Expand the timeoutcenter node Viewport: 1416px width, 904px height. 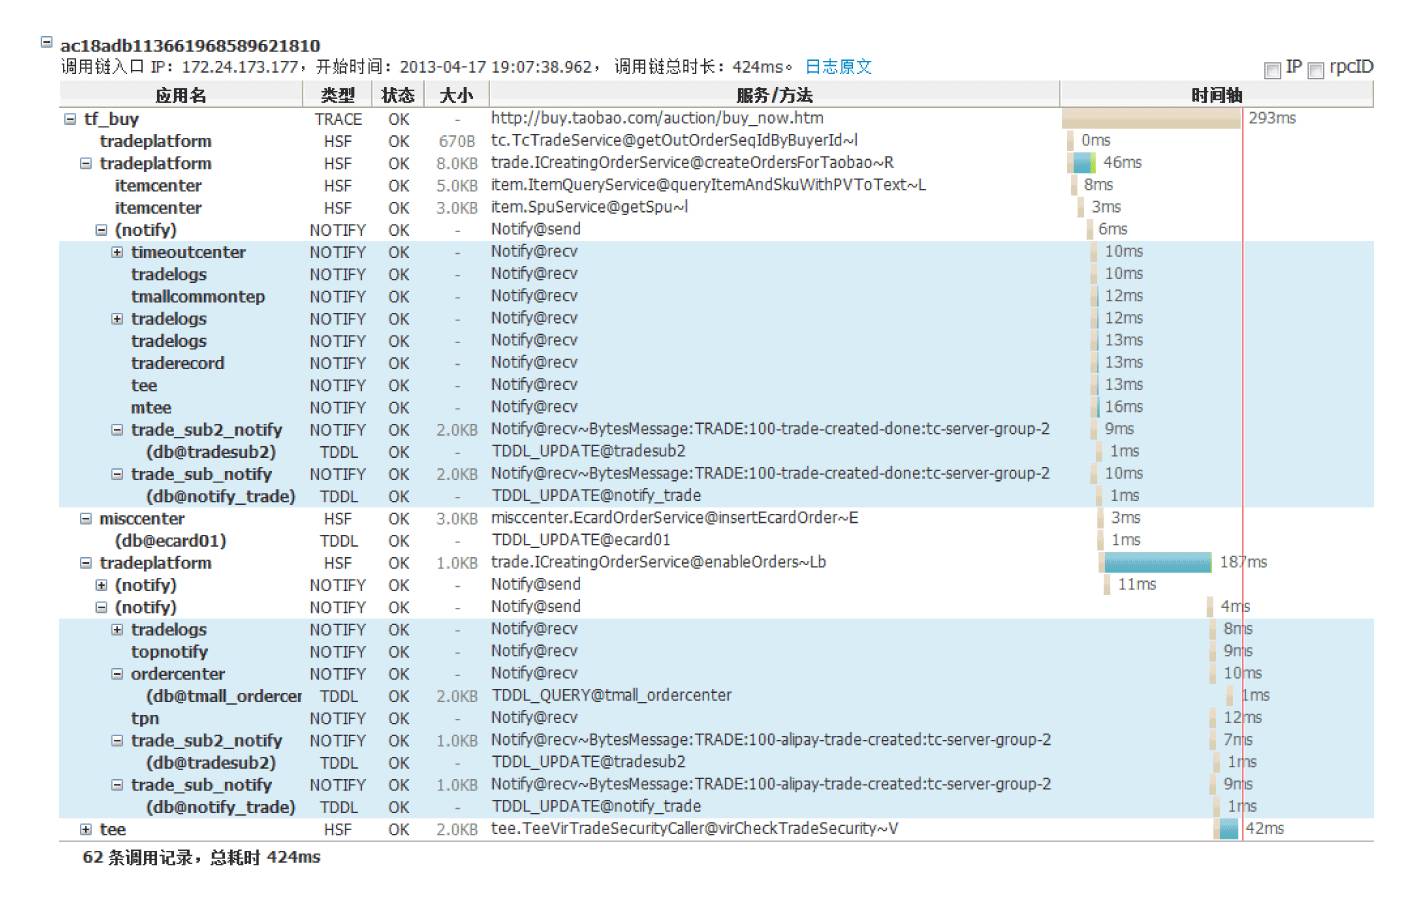(x=117, y=252)
